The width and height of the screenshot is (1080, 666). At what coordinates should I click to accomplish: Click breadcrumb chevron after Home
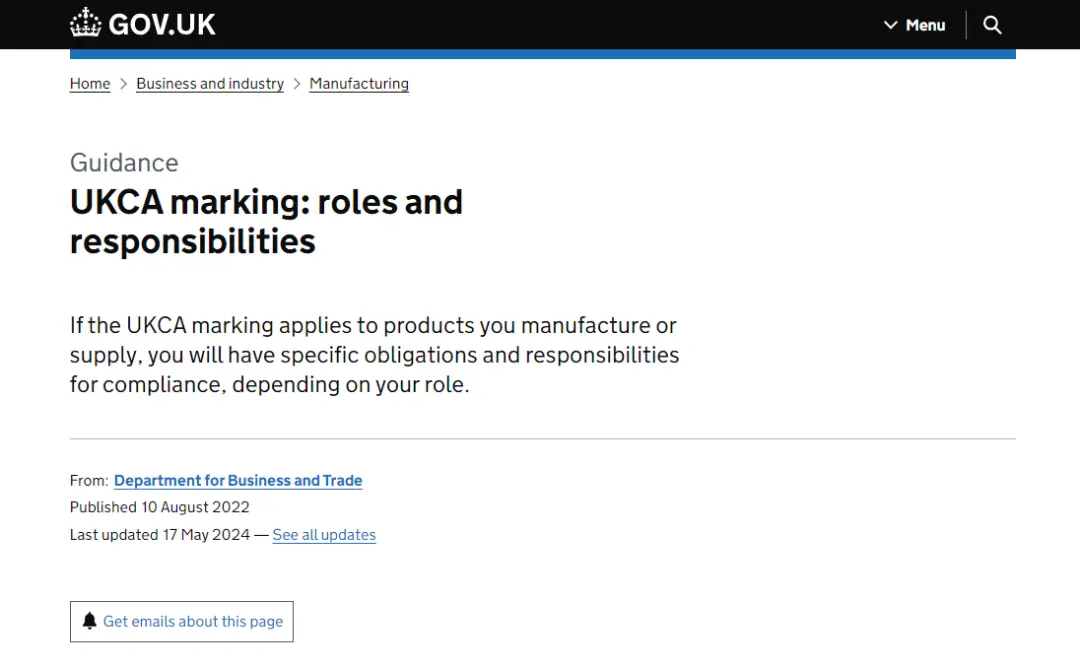(x=123, y=83)
